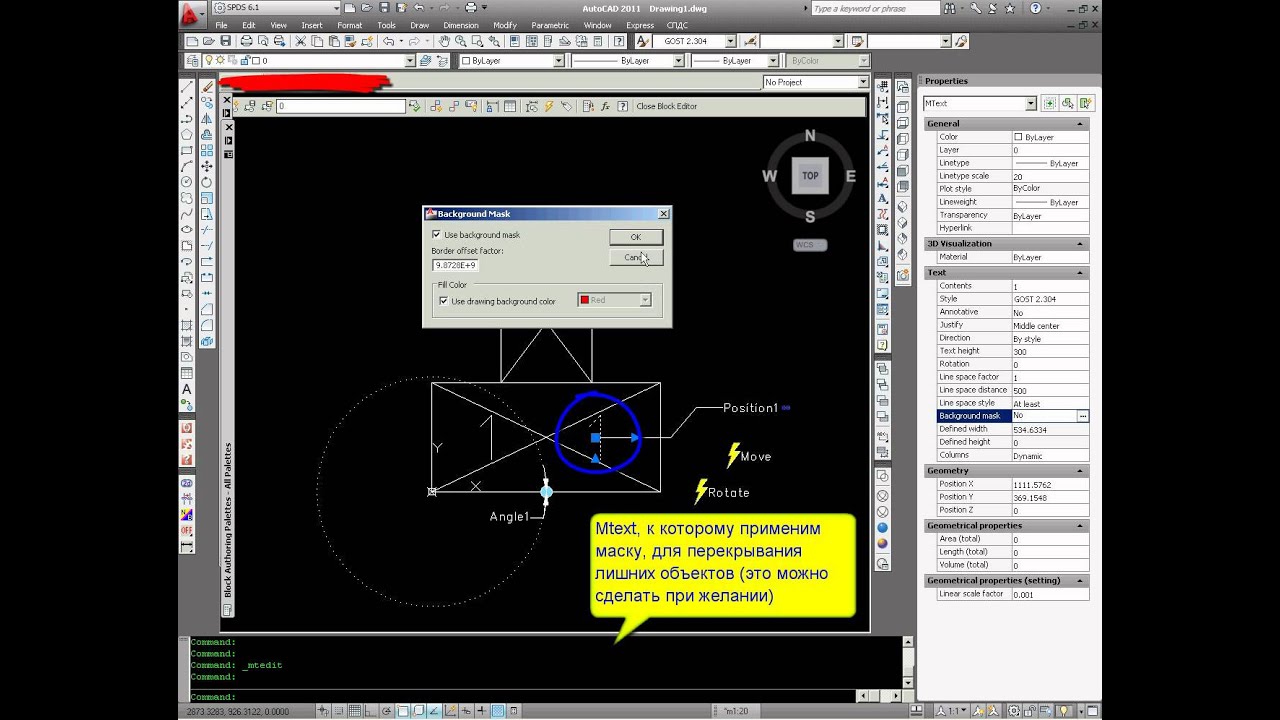
Task: Open the Parametric menu
Action: point(550,25)
